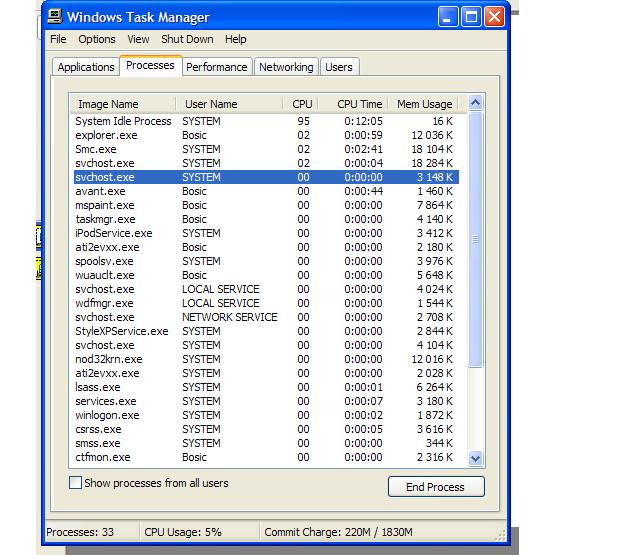Click svchost.exe using 4 104 K memory
This screenshot has width=640, height=555.
pos(266,345)
